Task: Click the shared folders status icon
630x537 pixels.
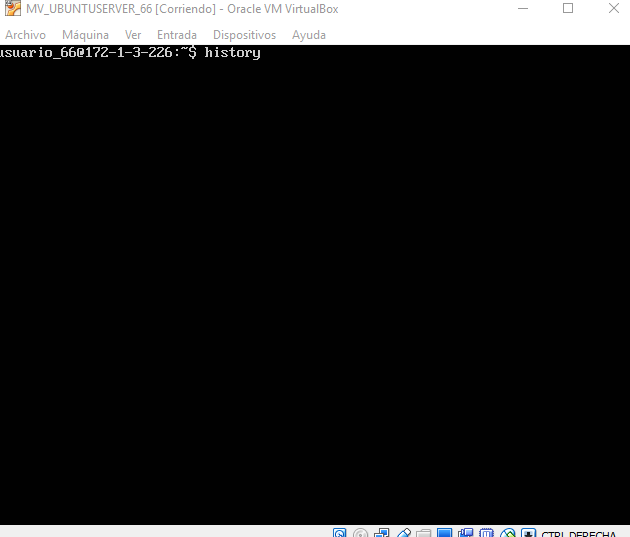Action: (x=424, y=533)
